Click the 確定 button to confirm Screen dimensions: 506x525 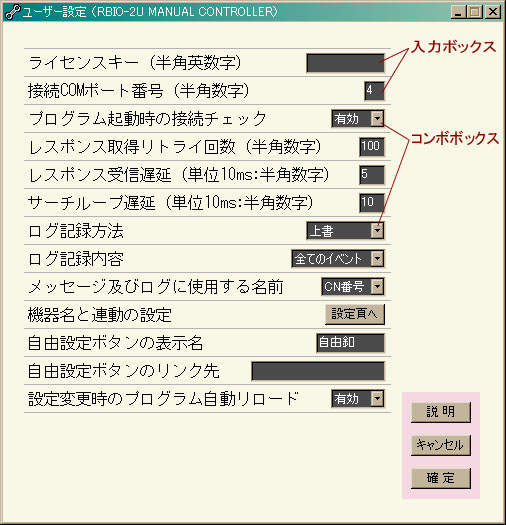(441, 478)
